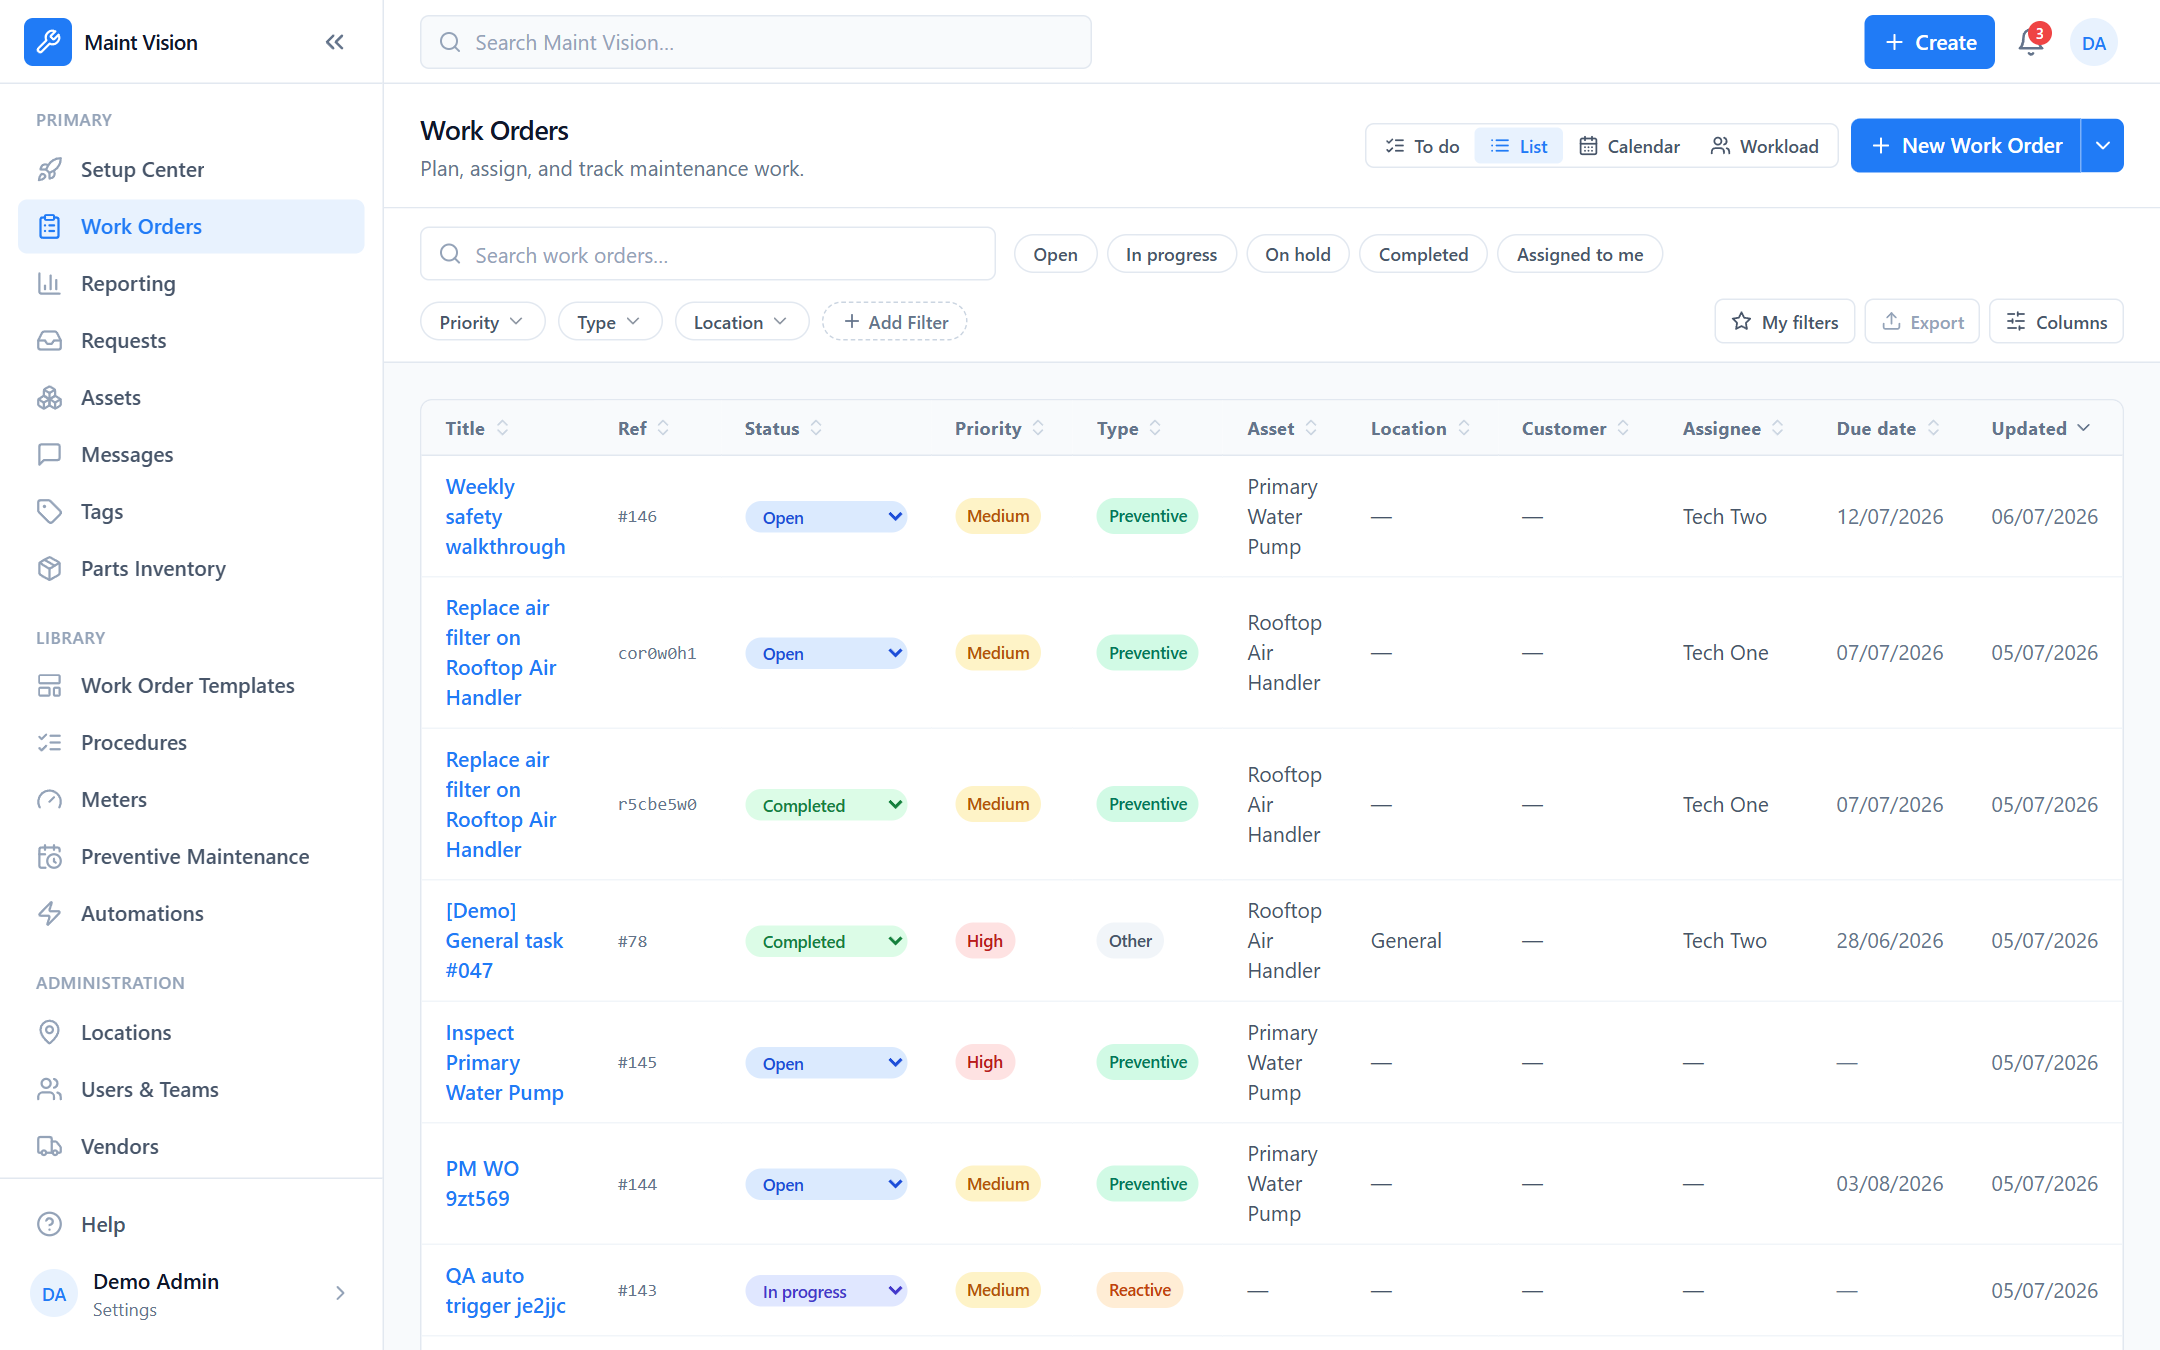Click the Maint Vision wrench logo
This screenshot has width=2160, height=1350.
click(48, 42)
